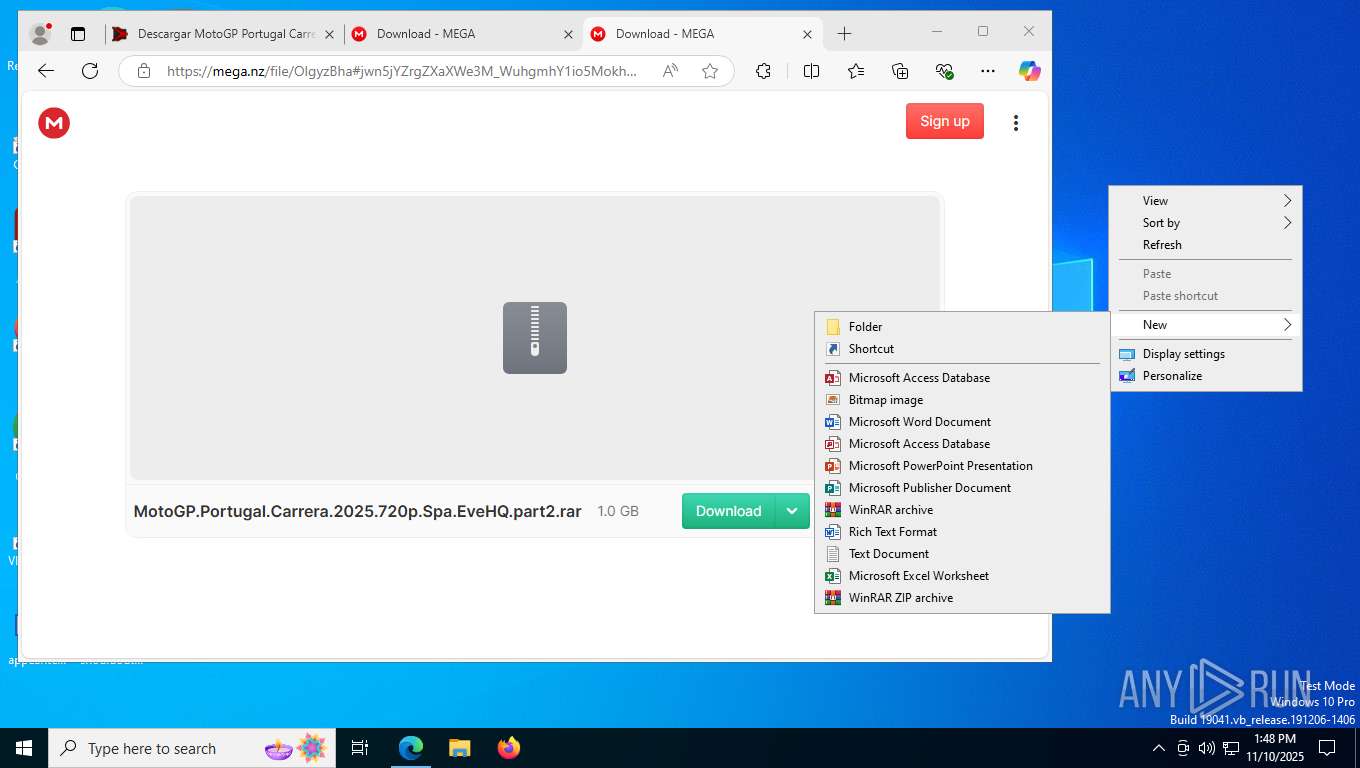Click the address bar URL field

[402, 71]
